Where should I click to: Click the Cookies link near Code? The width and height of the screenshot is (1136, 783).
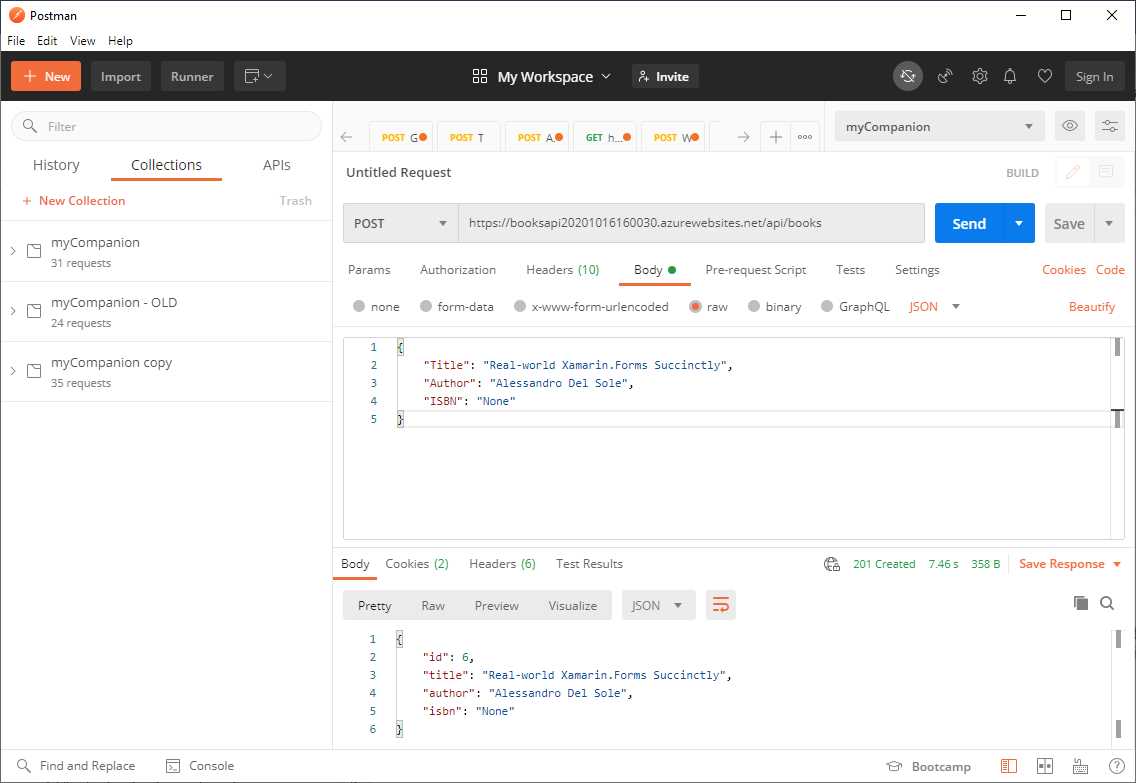(x=1063, y=269)
